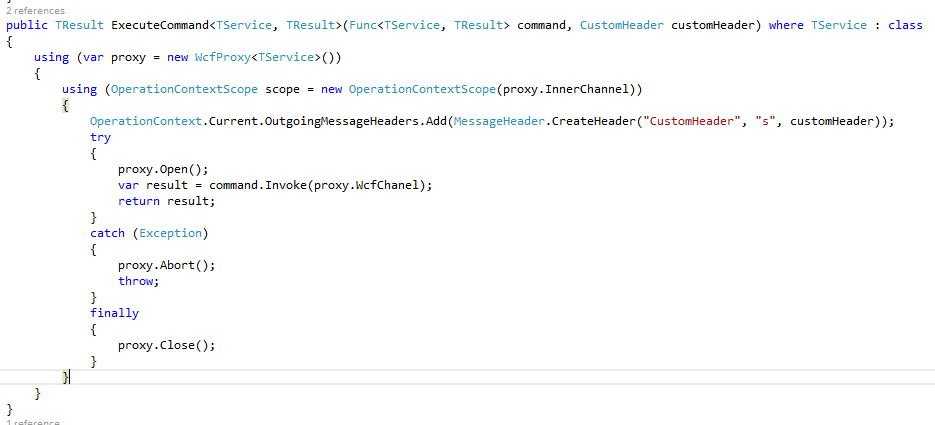Click the "where" constraint keyword

tap(786, 26)
